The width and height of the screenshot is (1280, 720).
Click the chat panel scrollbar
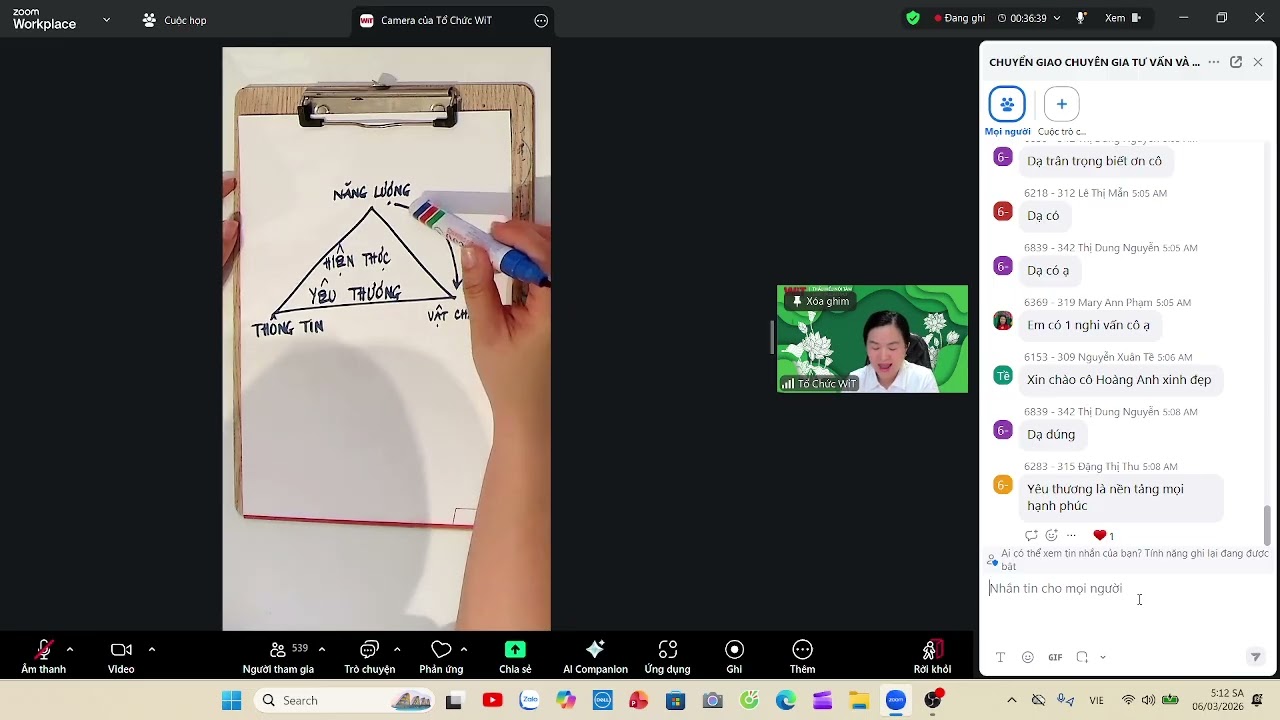(1267, 525)
